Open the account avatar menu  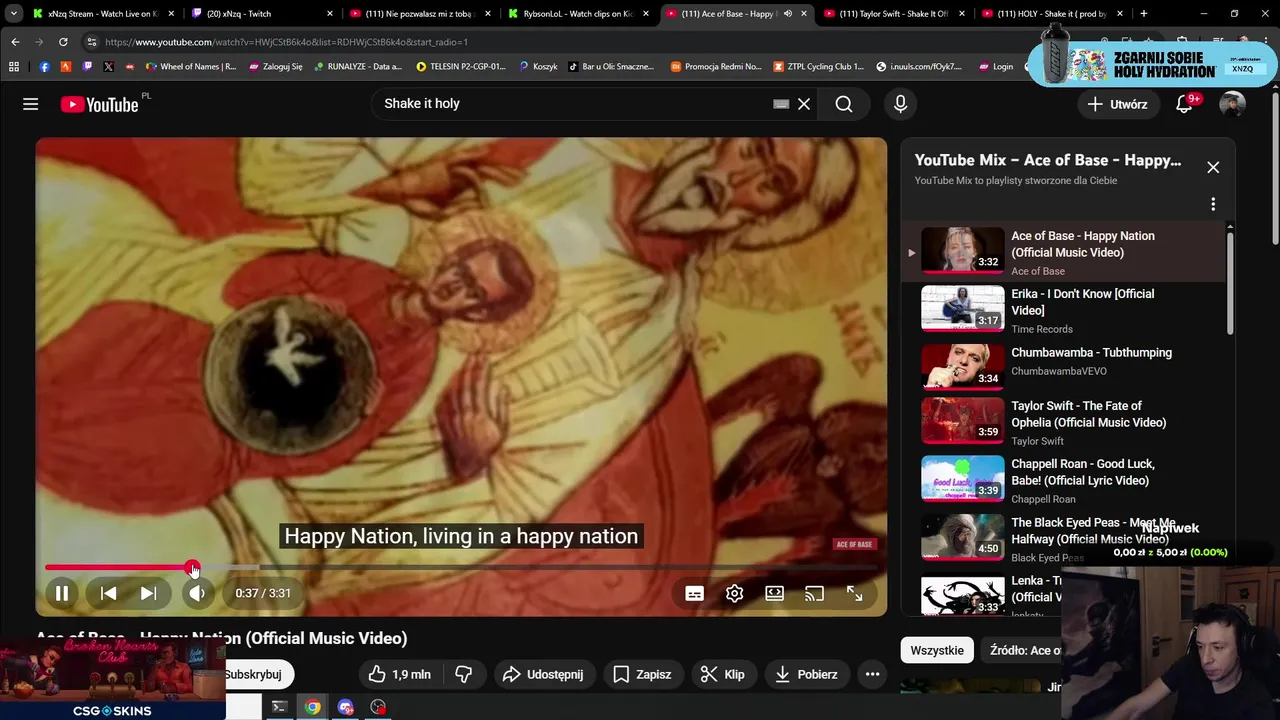pos(1232,104)
